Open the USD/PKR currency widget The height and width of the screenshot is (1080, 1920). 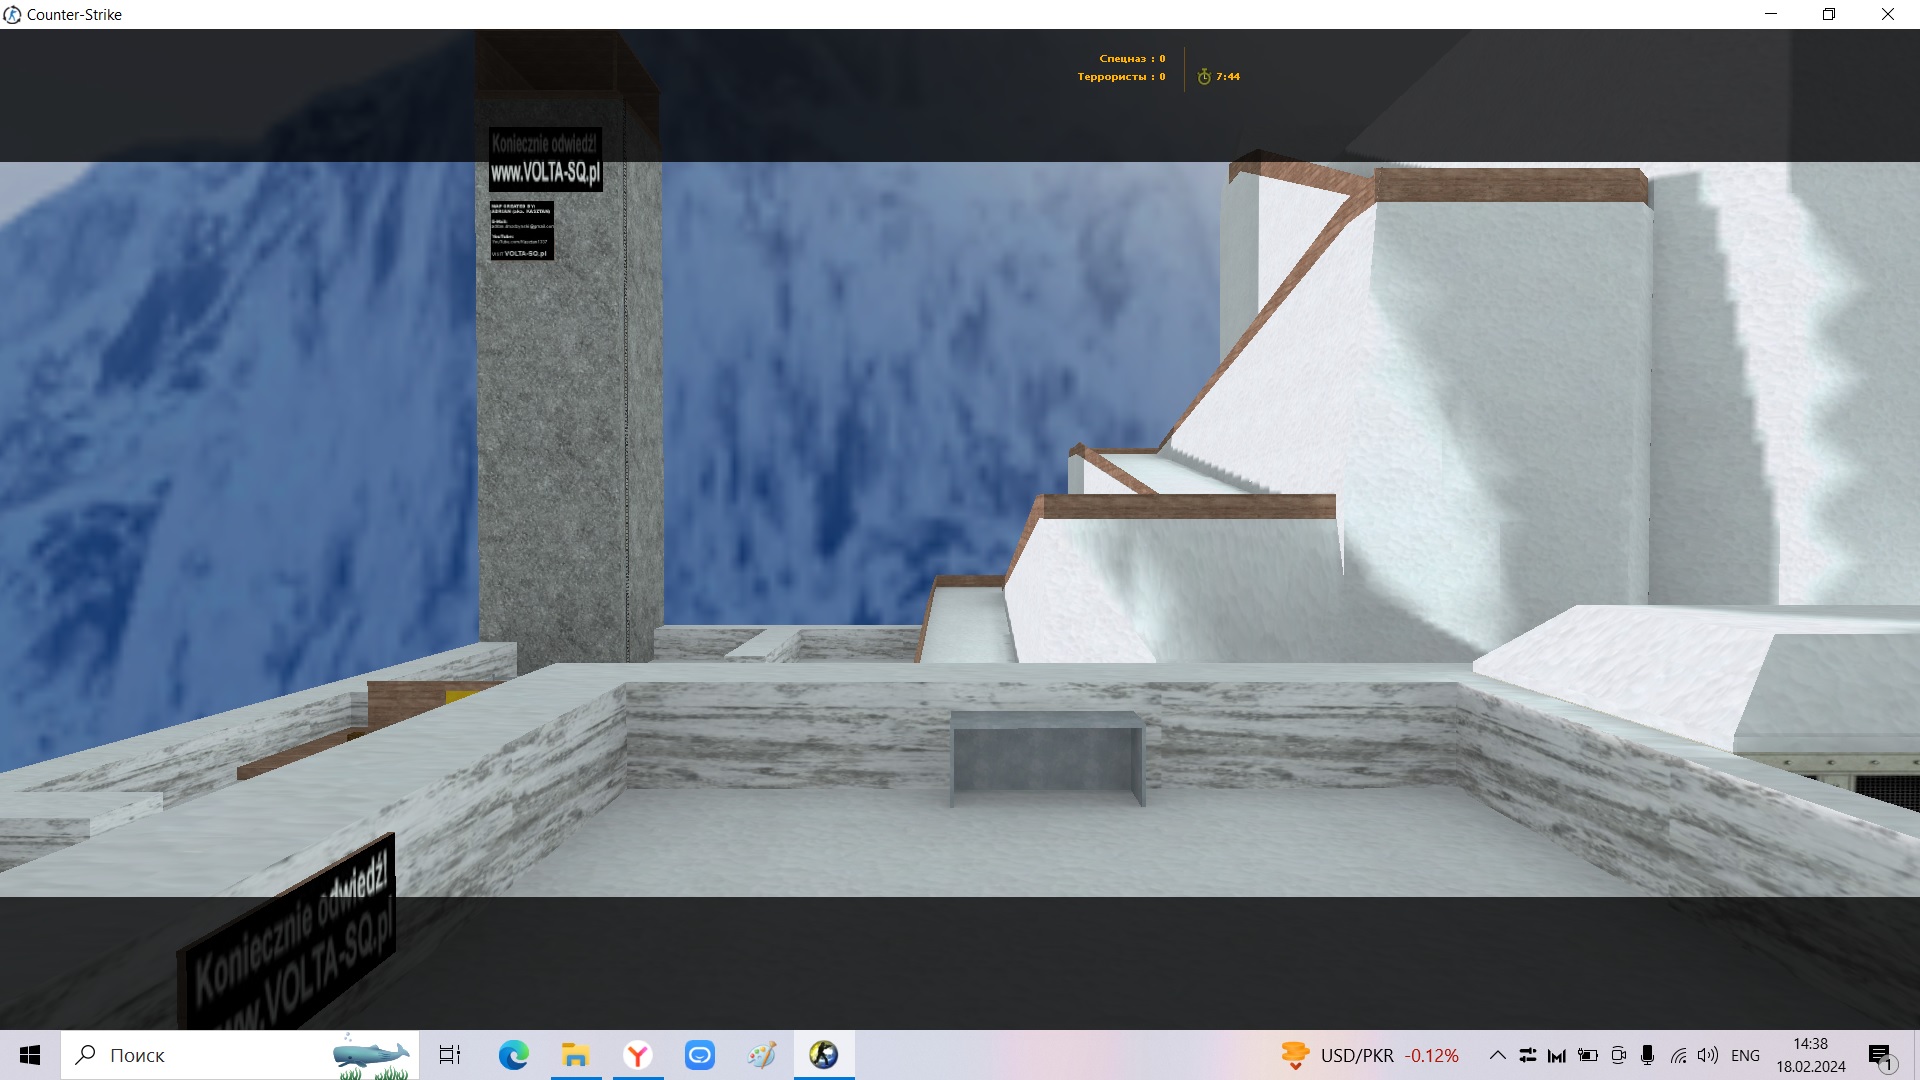point(1370,1055)
